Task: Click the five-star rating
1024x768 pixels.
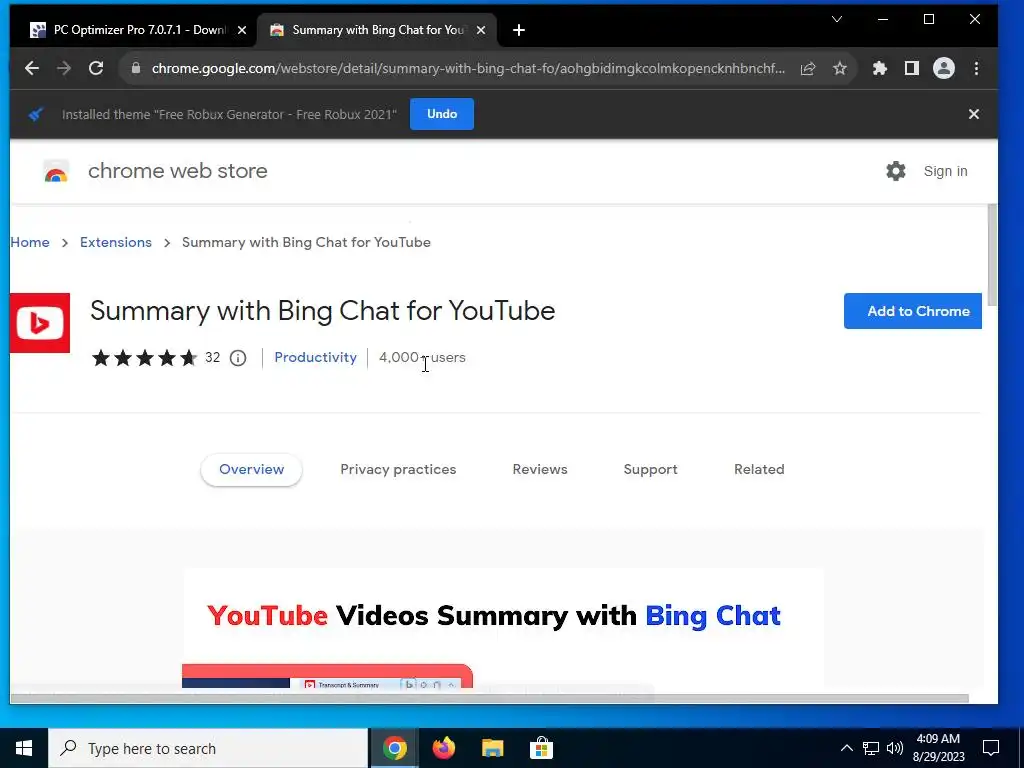Action: coord(144,358)
